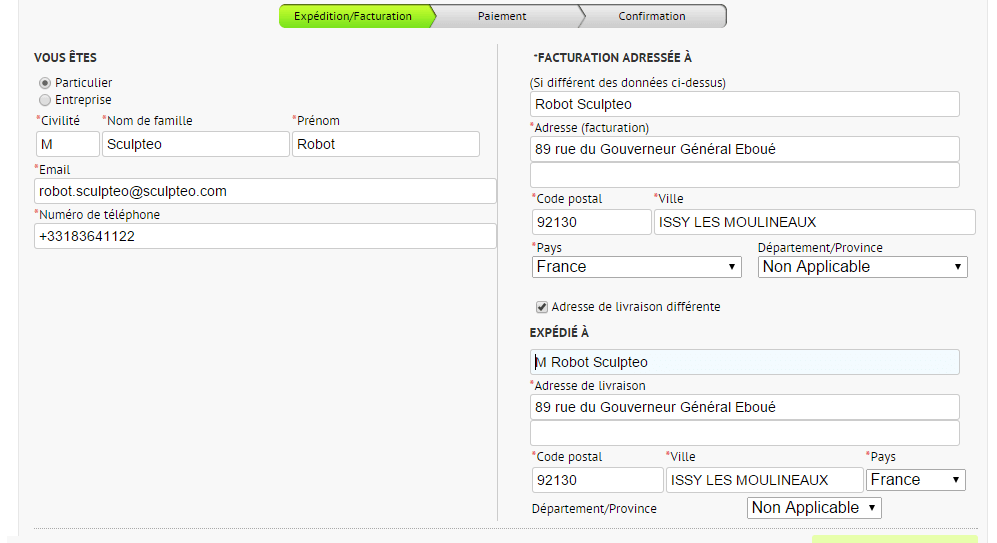
Task: Open the shipping Pays France dropdown
Action: tap(915, 480)
